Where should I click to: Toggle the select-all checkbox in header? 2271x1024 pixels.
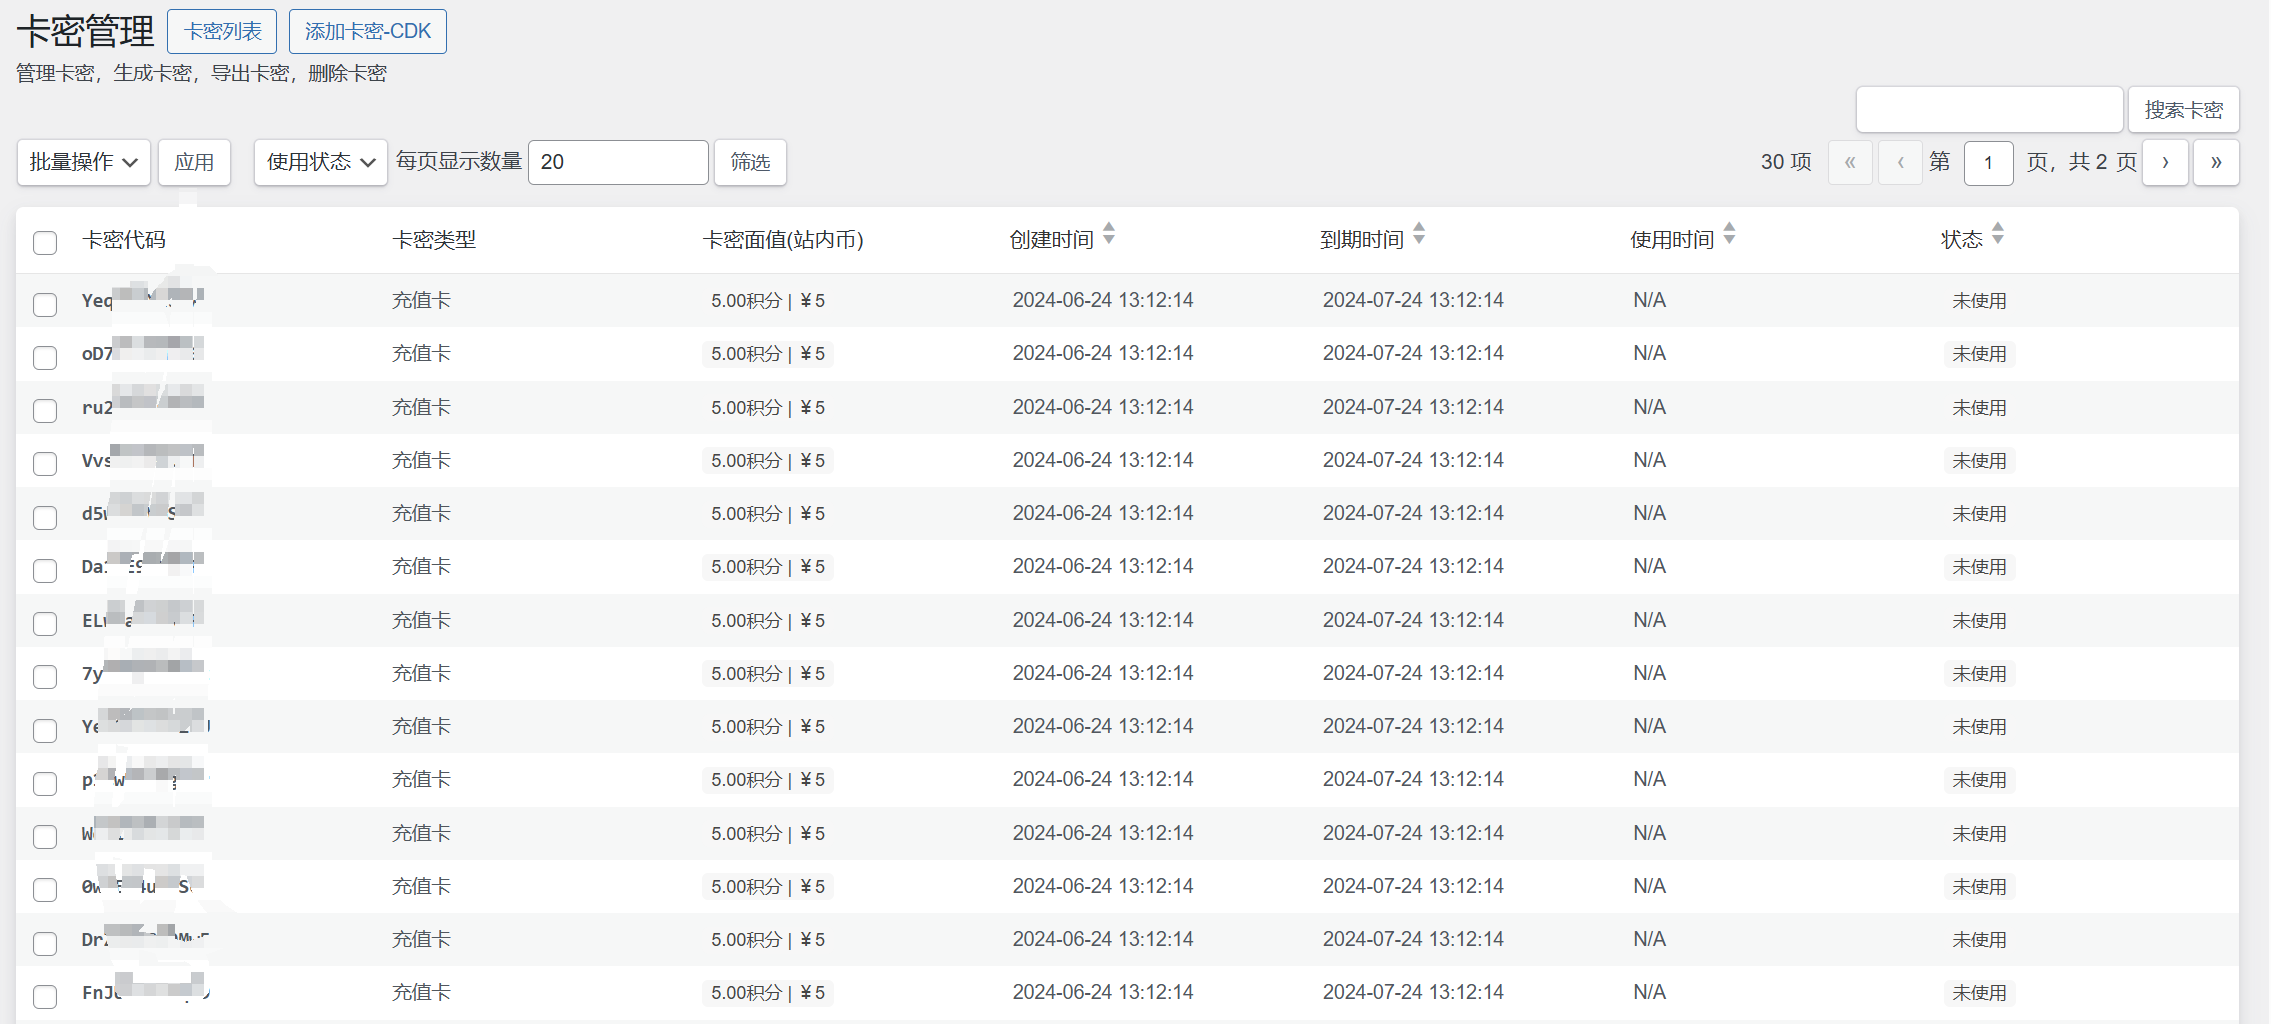tap(45, 243)
